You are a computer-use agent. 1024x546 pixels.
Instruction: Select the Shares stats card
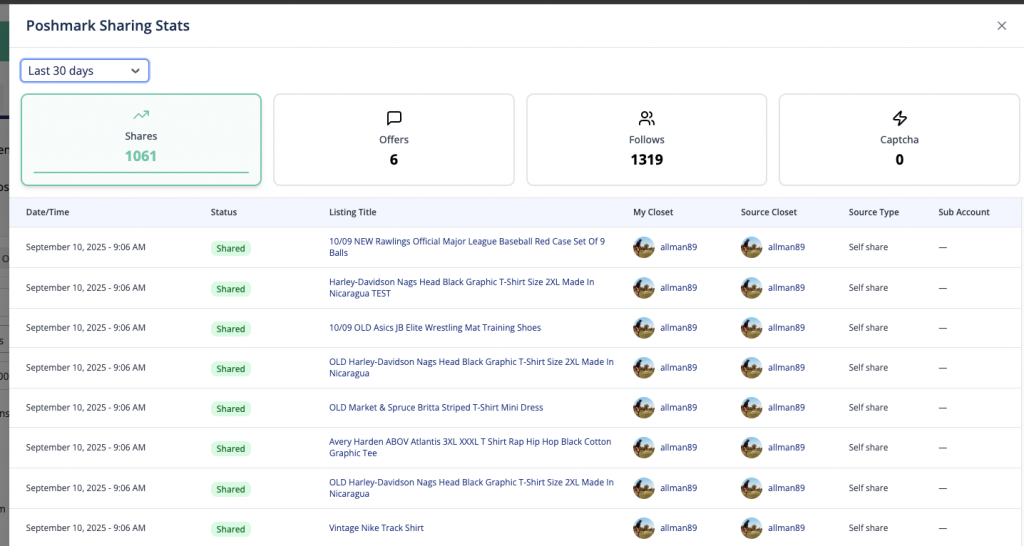click(141, 140)
